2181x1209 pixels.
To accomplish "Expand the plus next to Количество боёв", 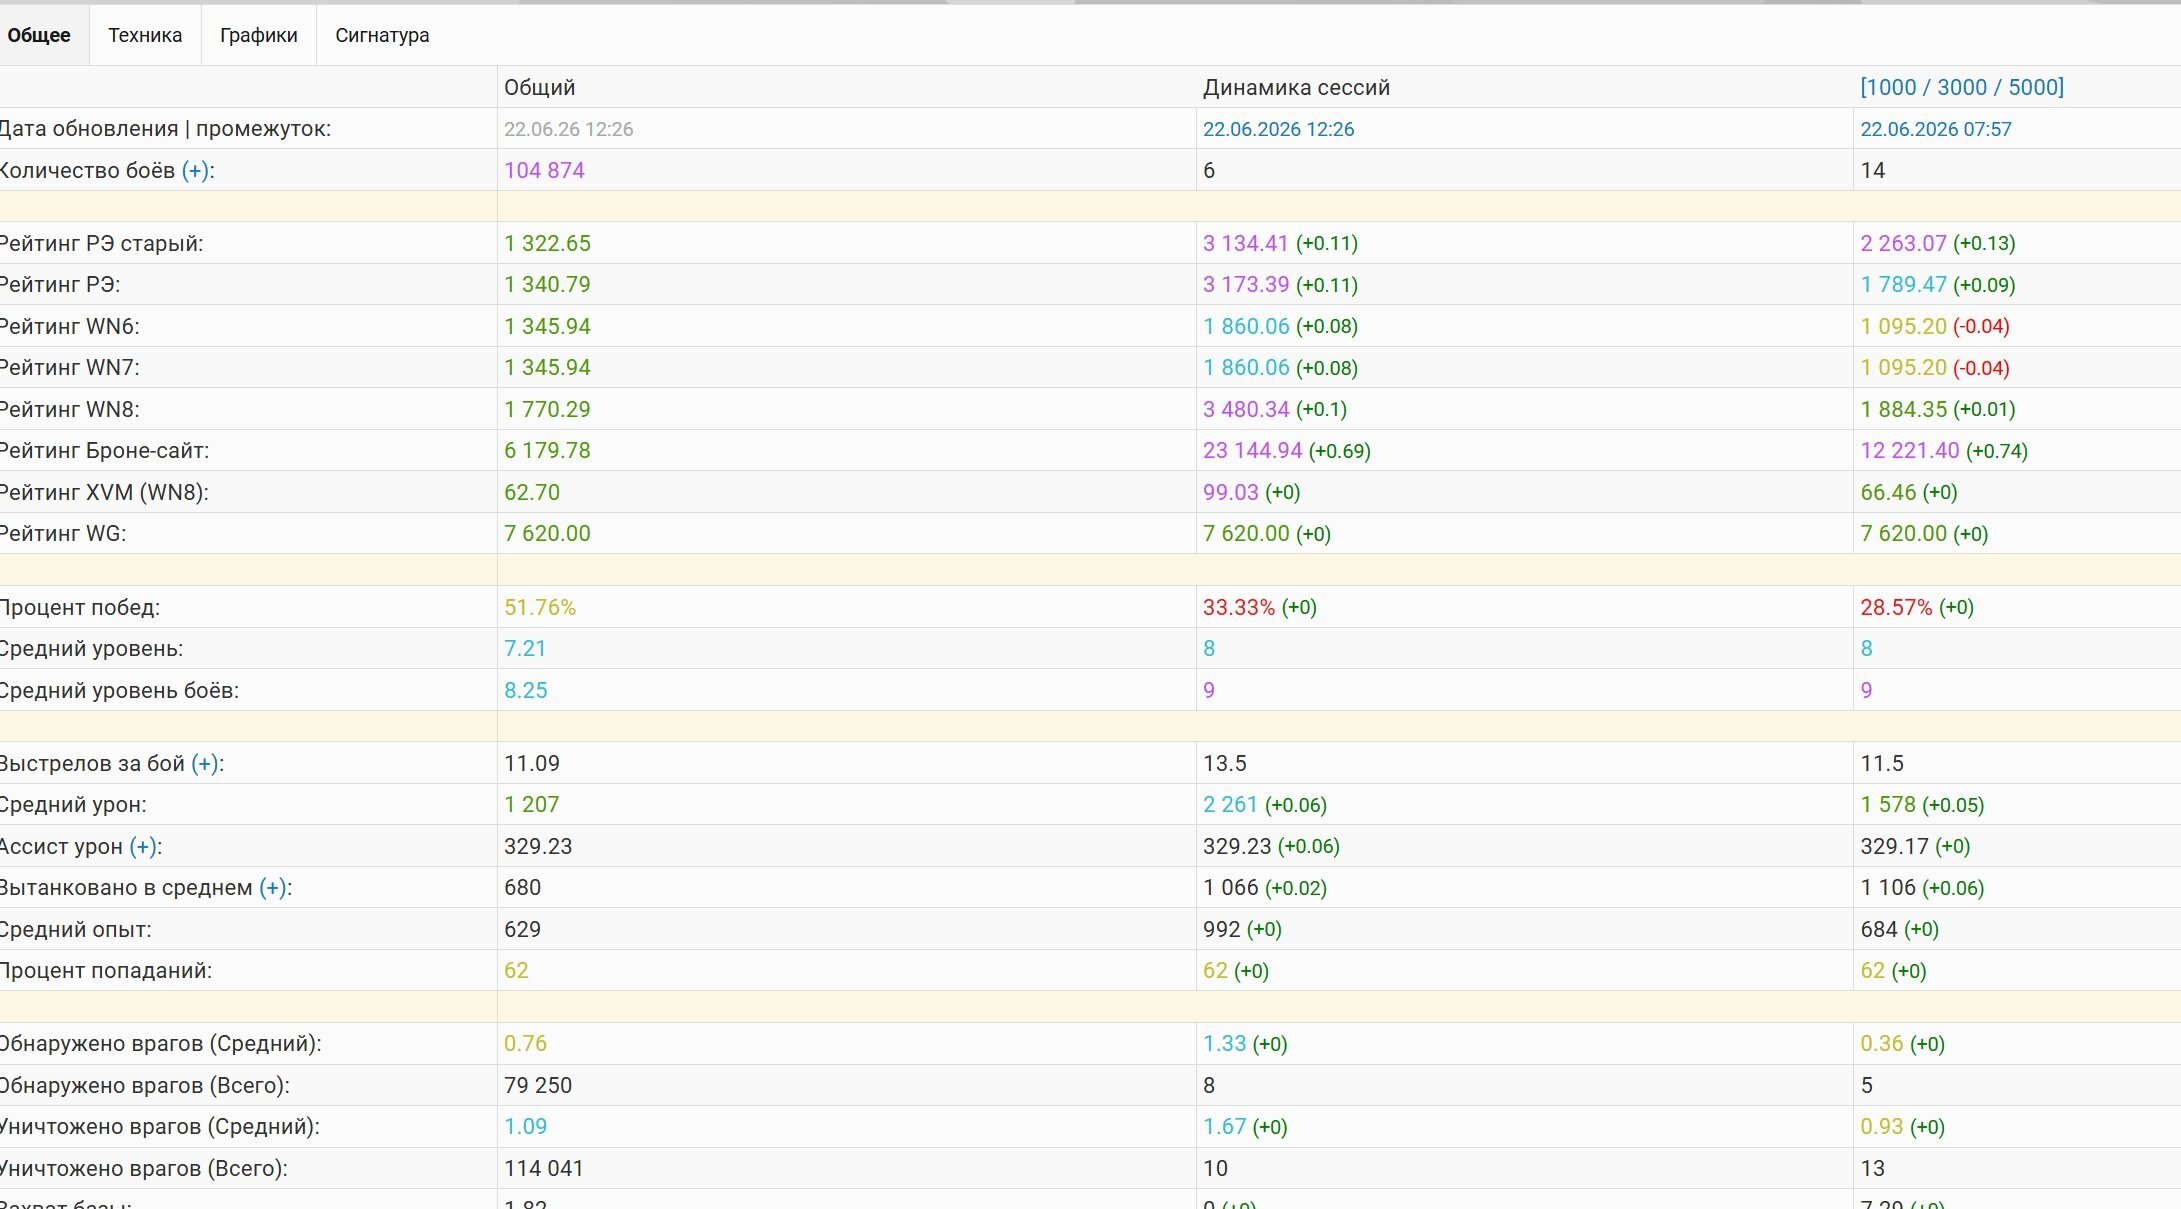I will [196, 171].
